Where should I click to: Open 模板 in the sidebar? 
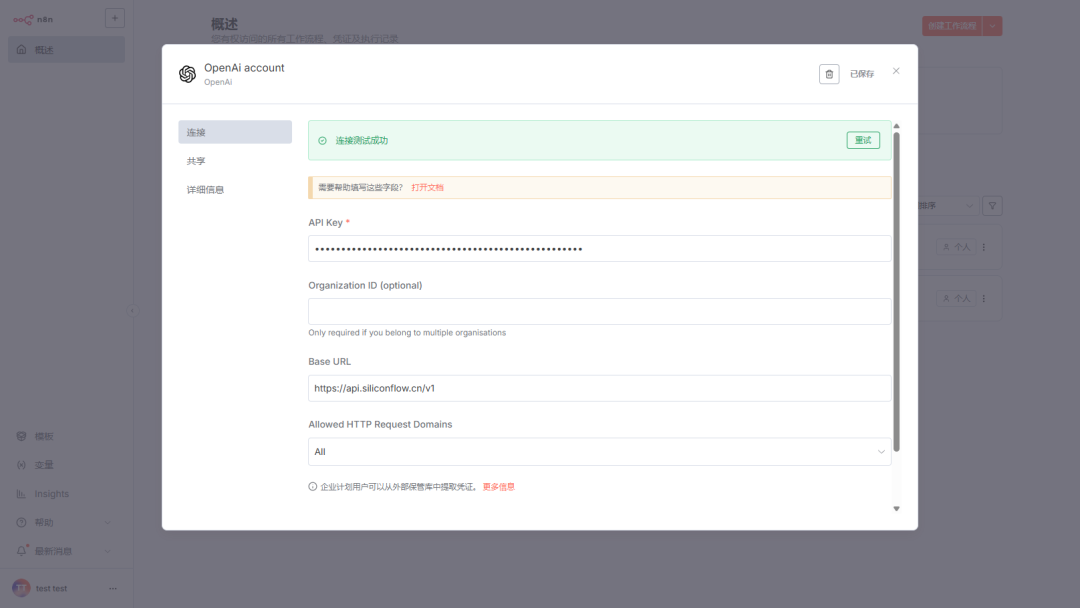tap(66, 437)
